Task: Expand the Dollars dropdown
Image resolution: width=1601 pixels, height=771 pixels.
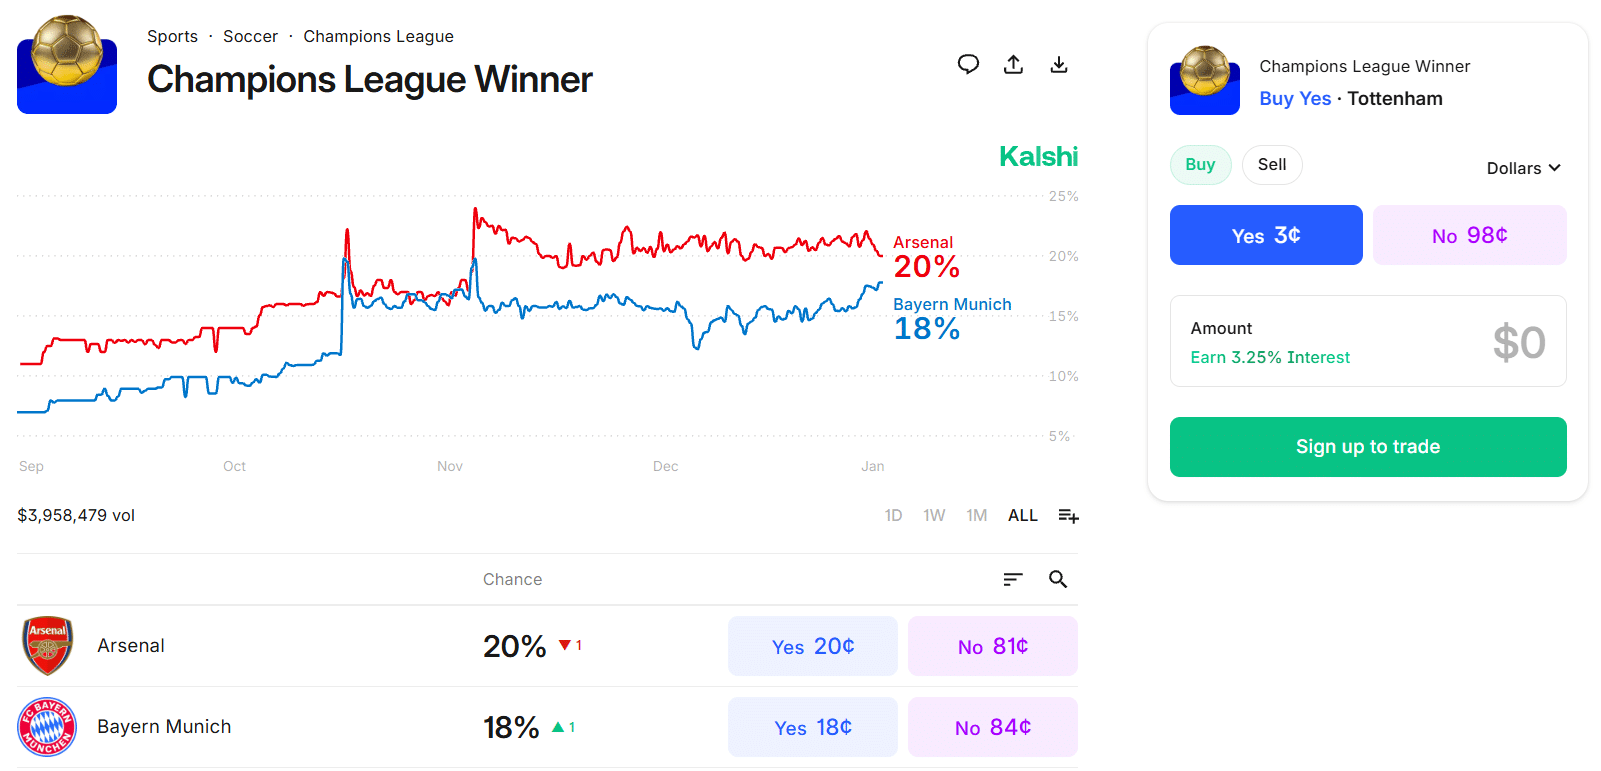Action: (x=1523, y=168)
